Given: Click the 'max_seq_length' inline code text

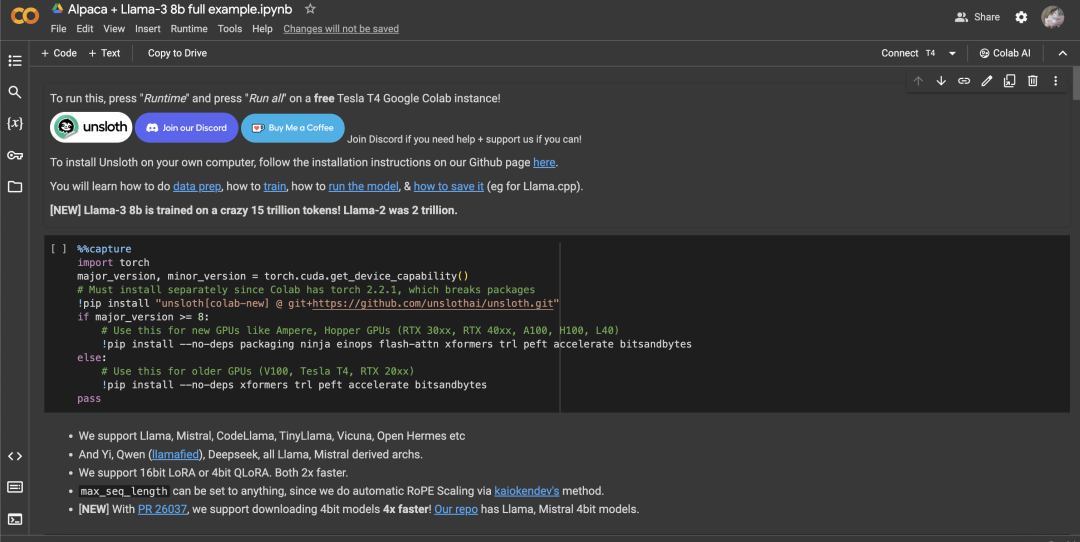Looking at the screenshot, I should 124,492.
